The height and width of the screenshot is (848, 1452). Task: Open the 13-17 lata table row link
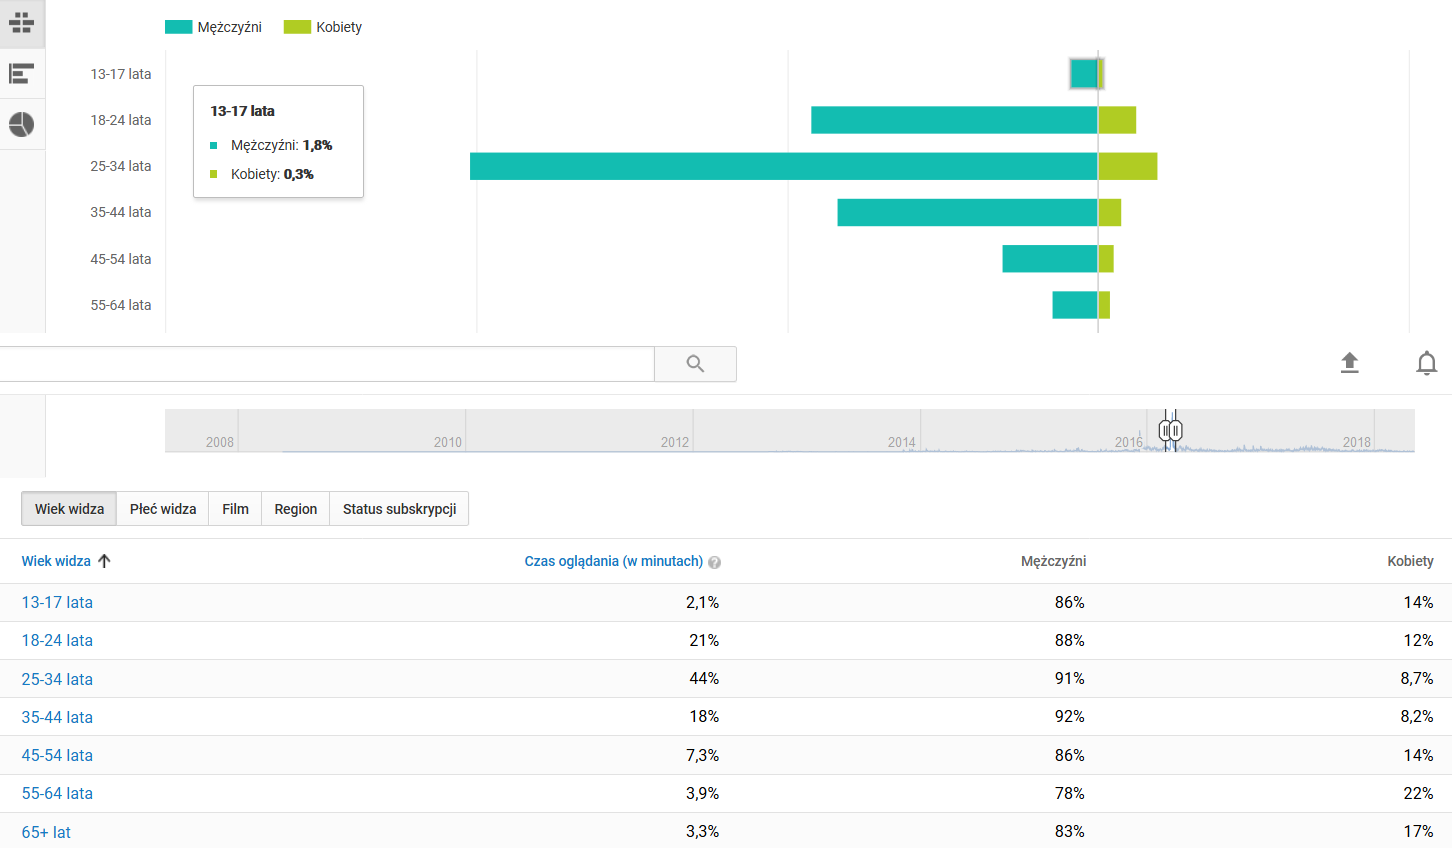tap(57, 603)
